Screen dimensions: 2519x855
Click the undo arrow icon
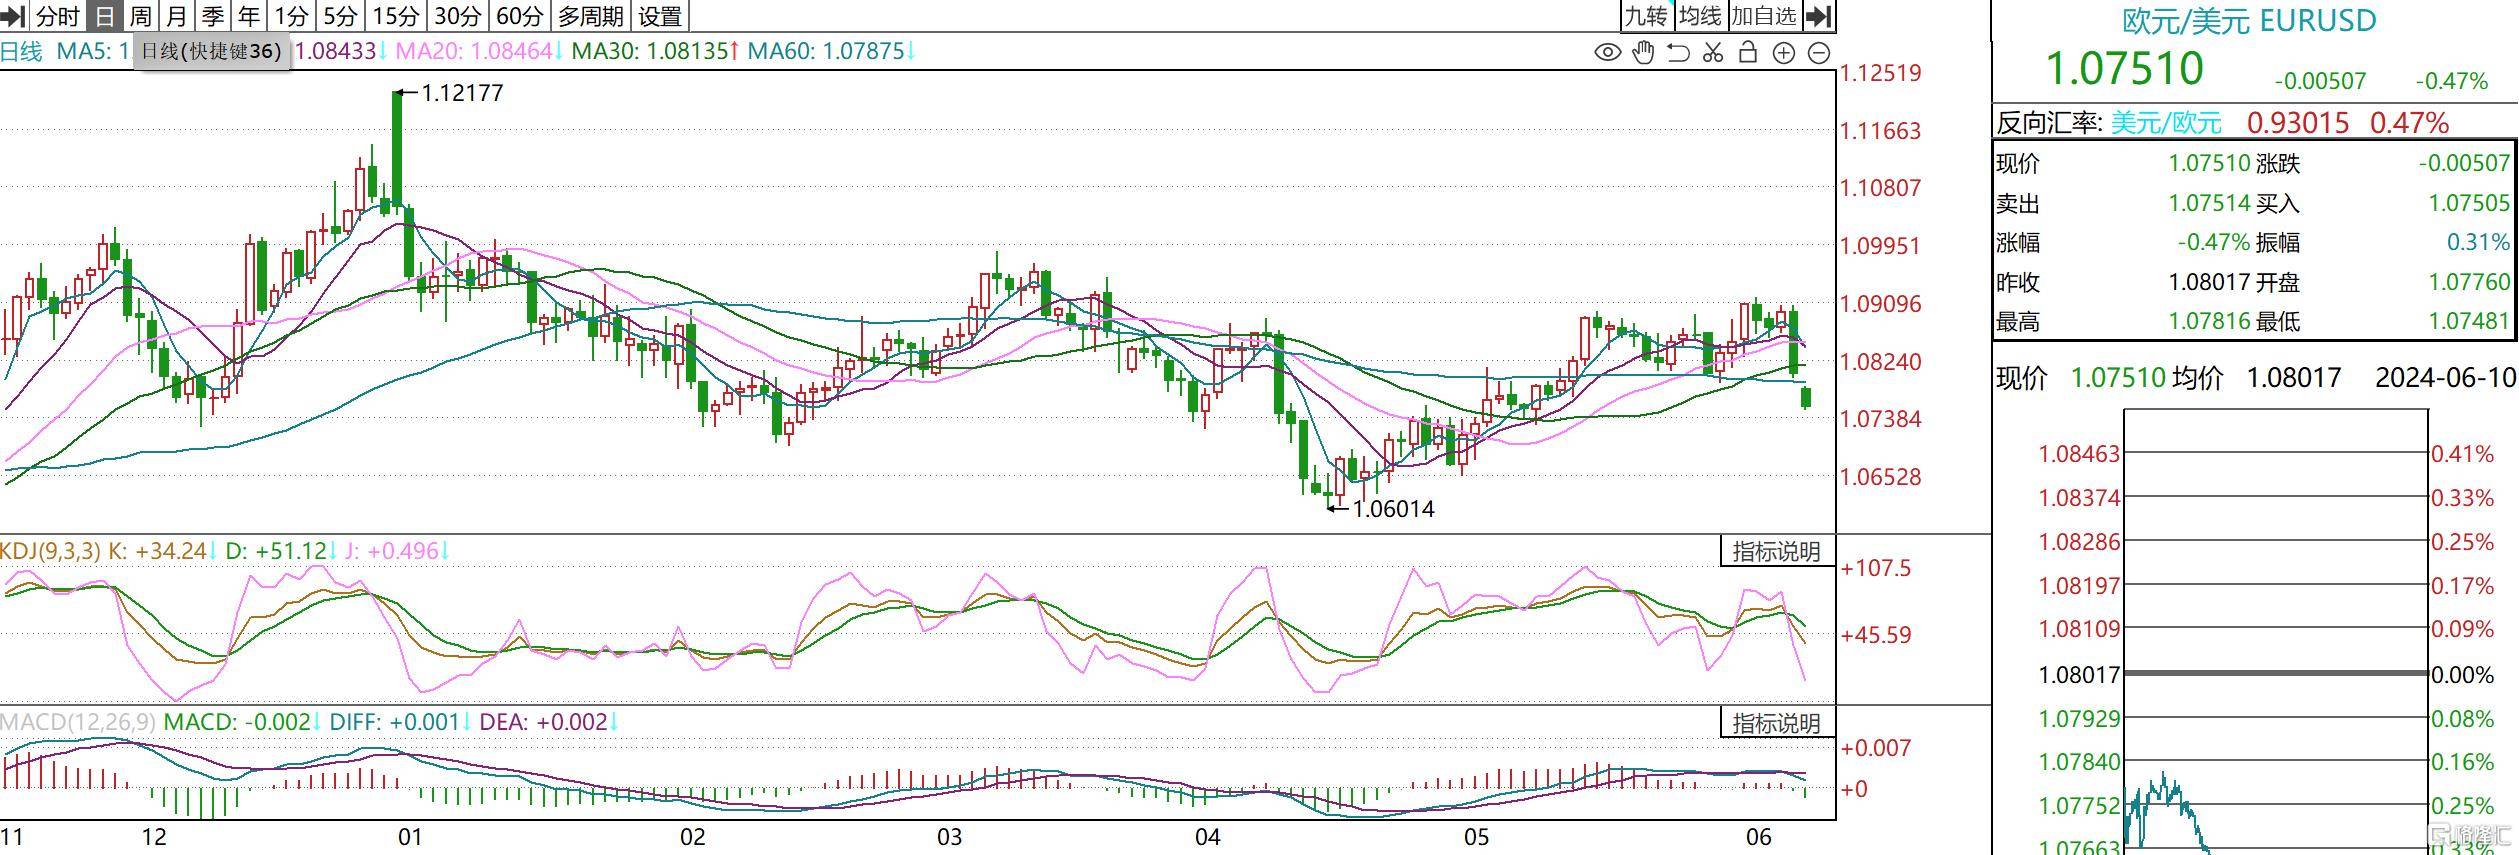pos(1678,53)
